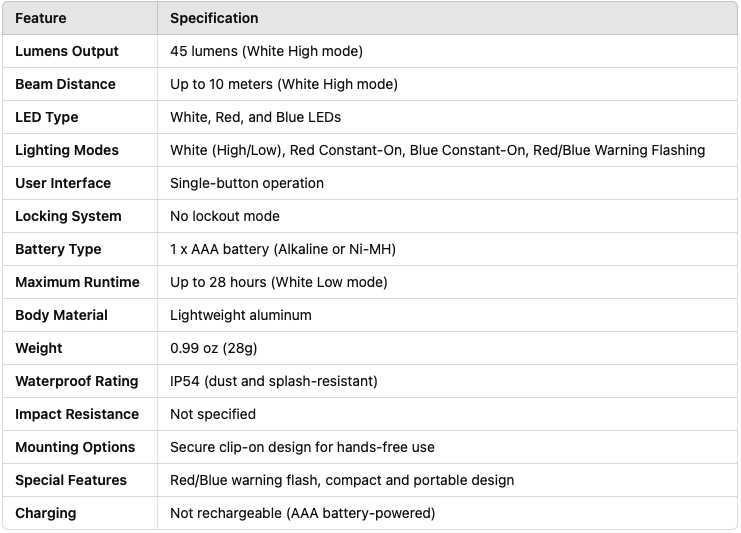The image size is (741, 533).
Task: Select 'Red/Blue warning flash, compact and portable design'
Action: click(342, 480)
